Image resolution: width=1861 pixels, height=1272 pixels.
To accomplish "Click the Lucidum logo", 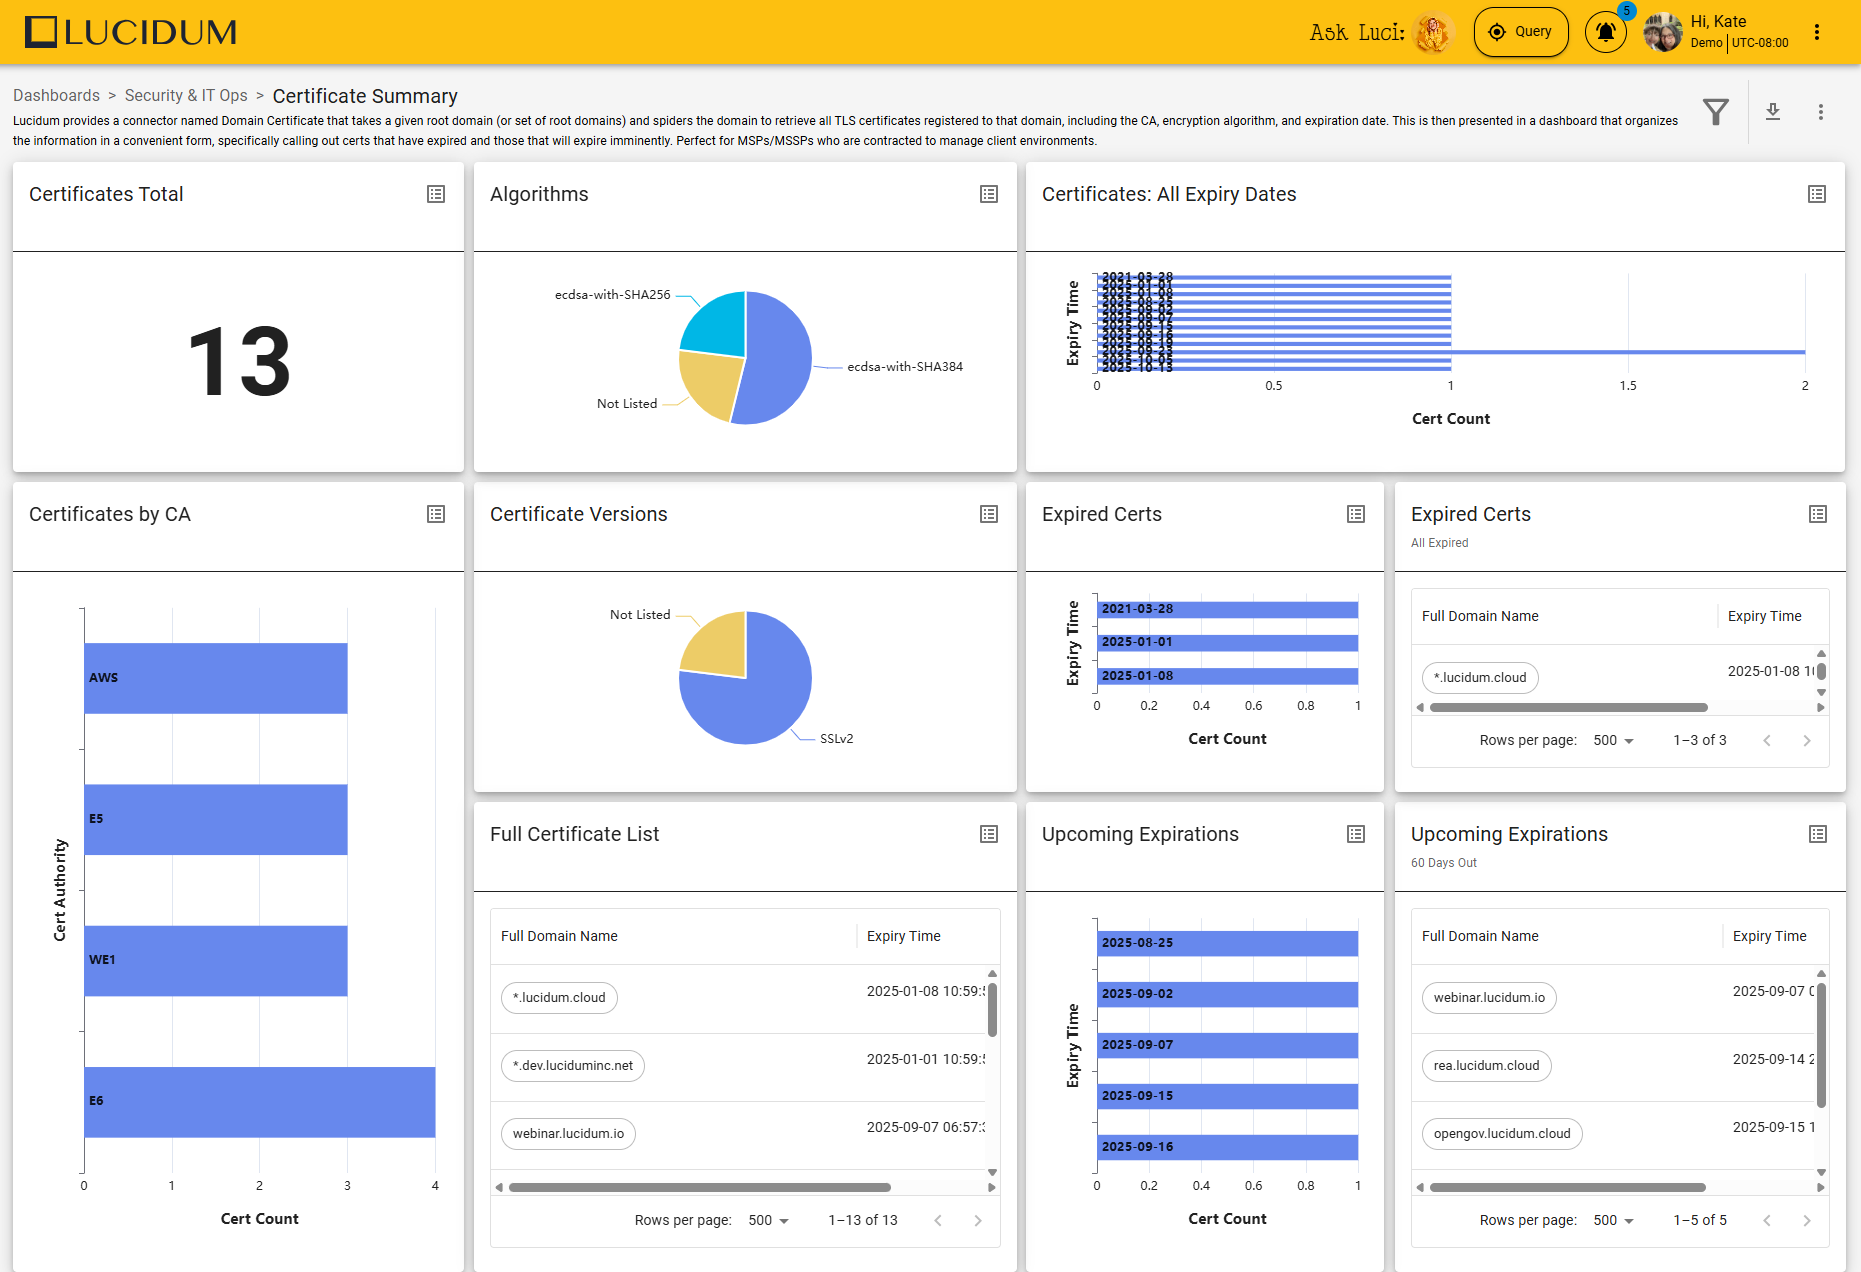I will tap(131, 32).
